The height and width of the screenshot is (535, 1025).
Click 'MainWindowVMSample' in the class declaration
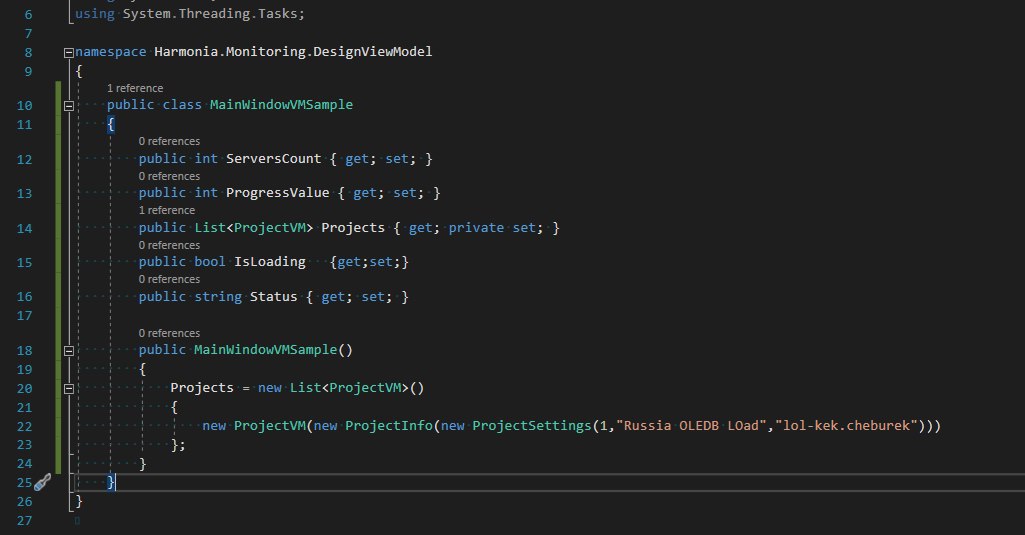281,105
